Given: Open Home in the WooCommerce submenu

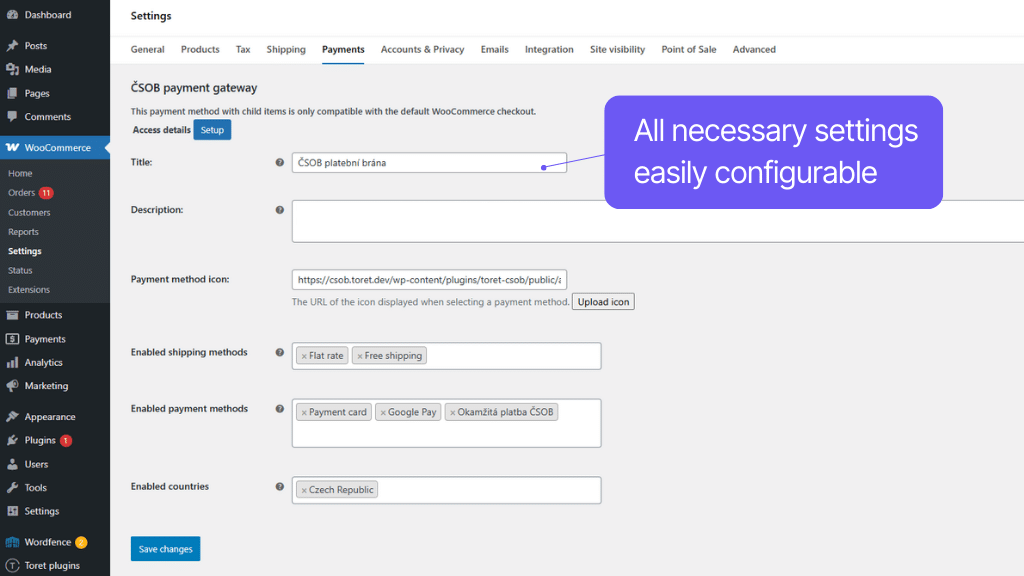Looking at the screenshot, I should tap(20, 174).
